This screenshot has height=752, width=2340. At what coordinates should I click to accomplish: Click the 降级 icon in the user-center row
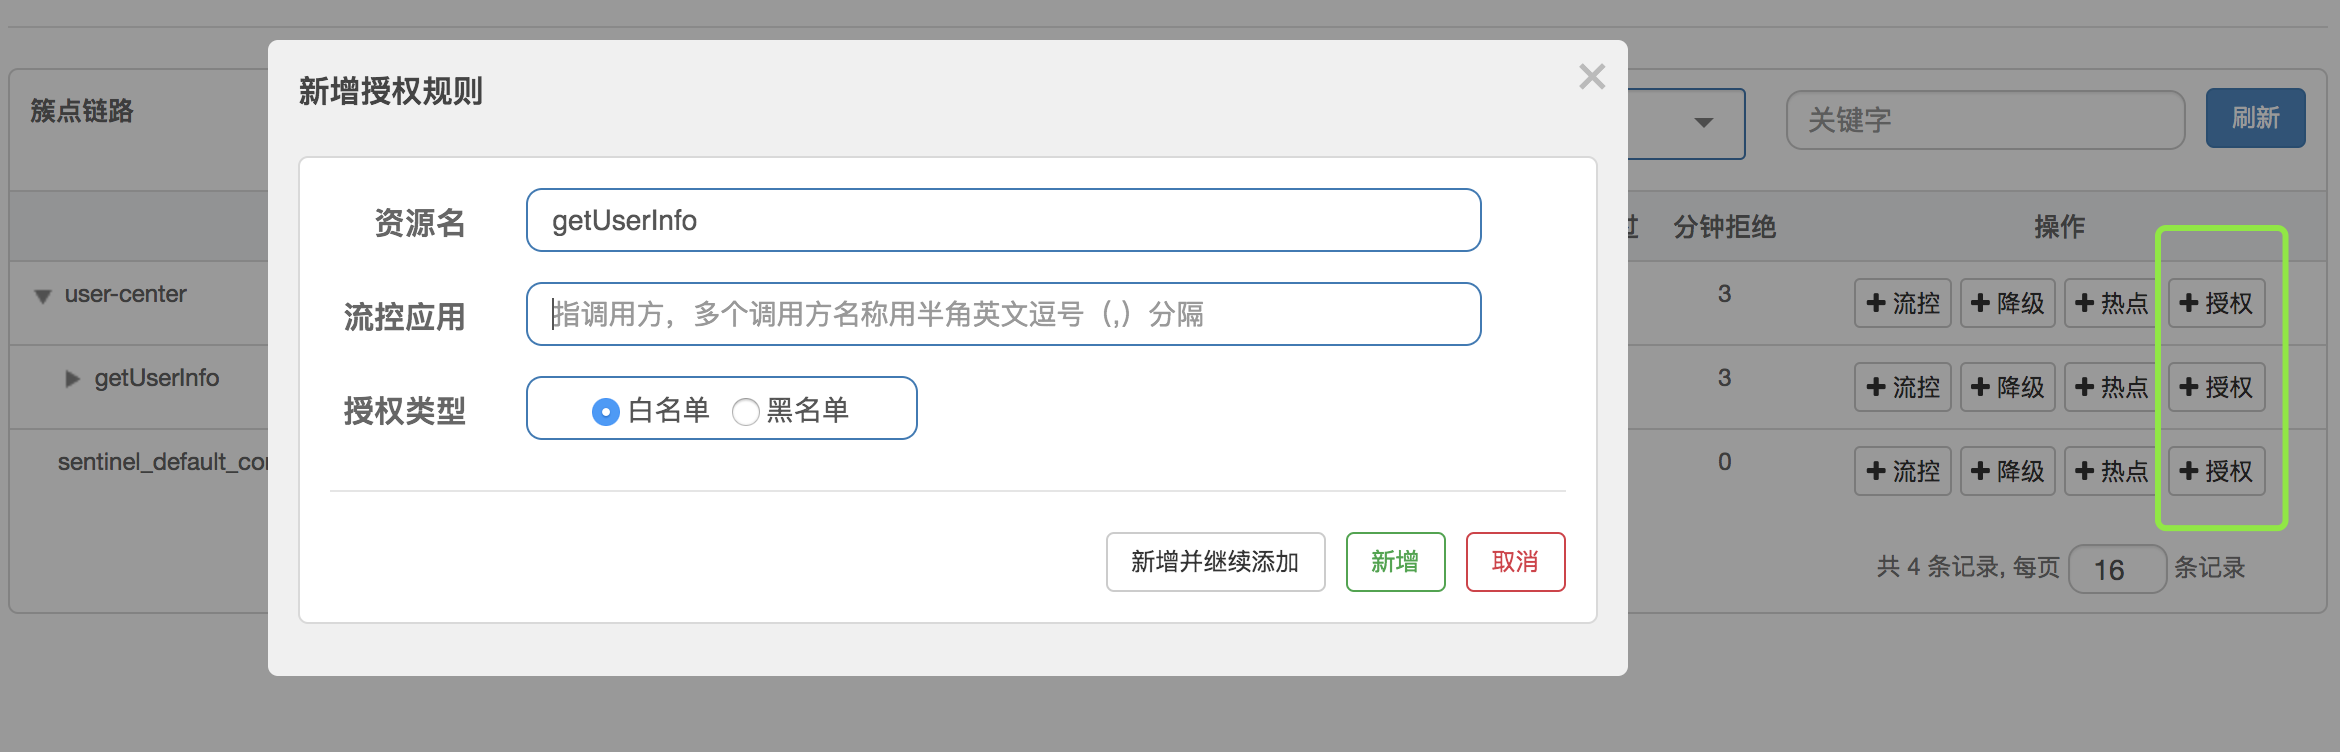(x=2006, y=302)
